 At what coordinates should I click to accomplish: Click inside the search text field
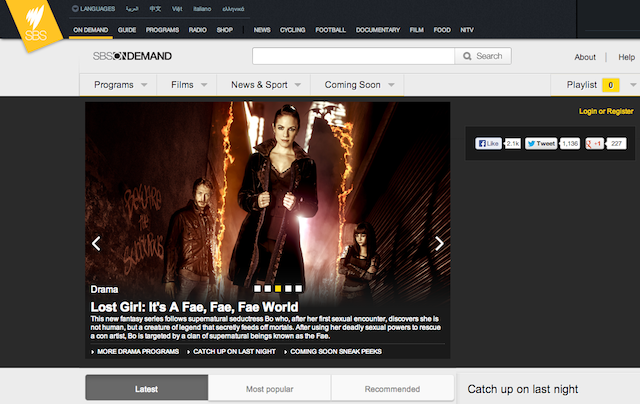(x=353, y=56)
